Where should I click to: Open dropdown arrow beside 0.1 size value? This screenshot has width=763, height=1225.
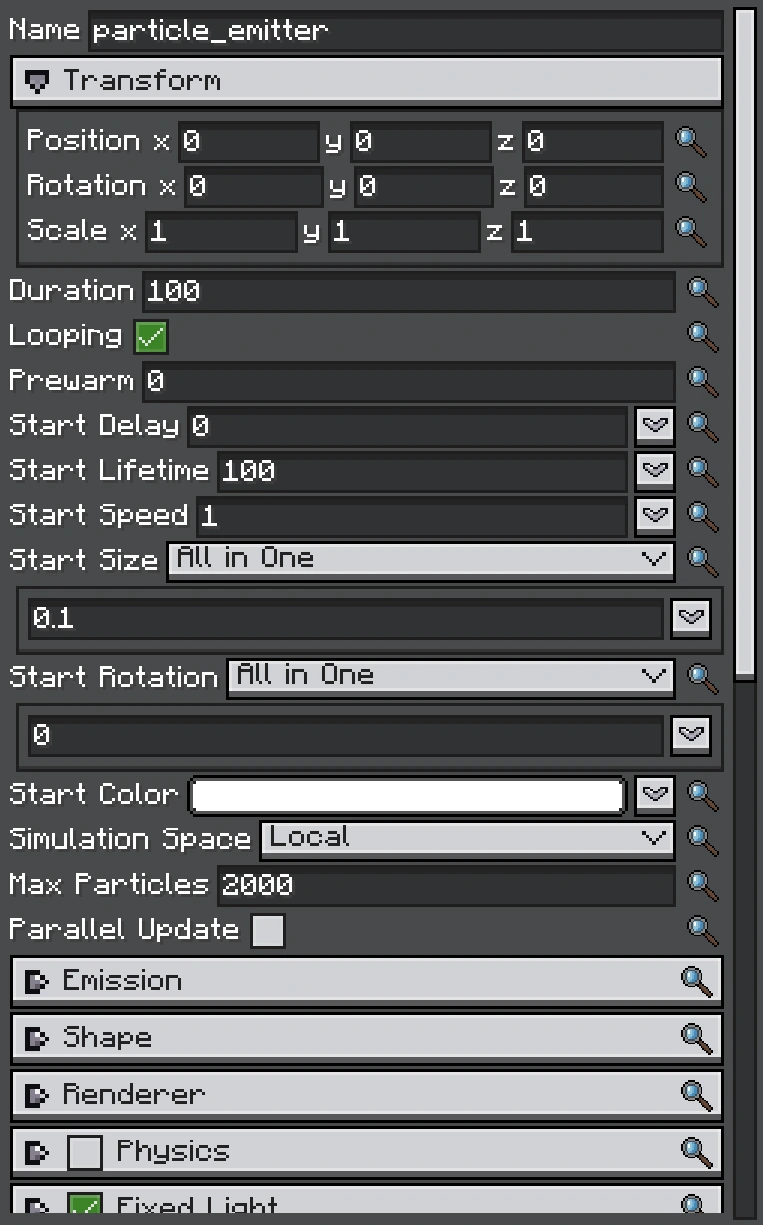click(x=691, y=619)
